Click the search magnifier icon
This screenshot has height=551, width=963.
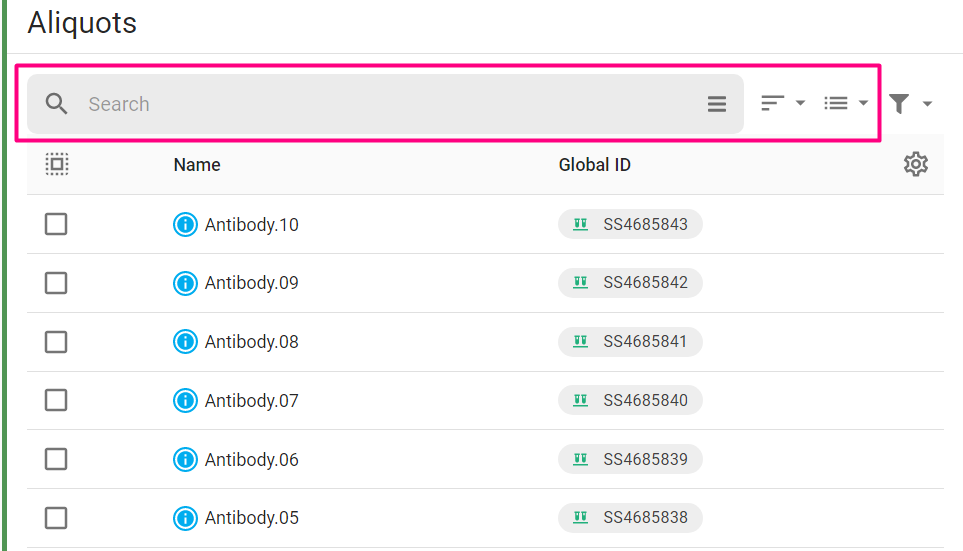pos(57,104)
